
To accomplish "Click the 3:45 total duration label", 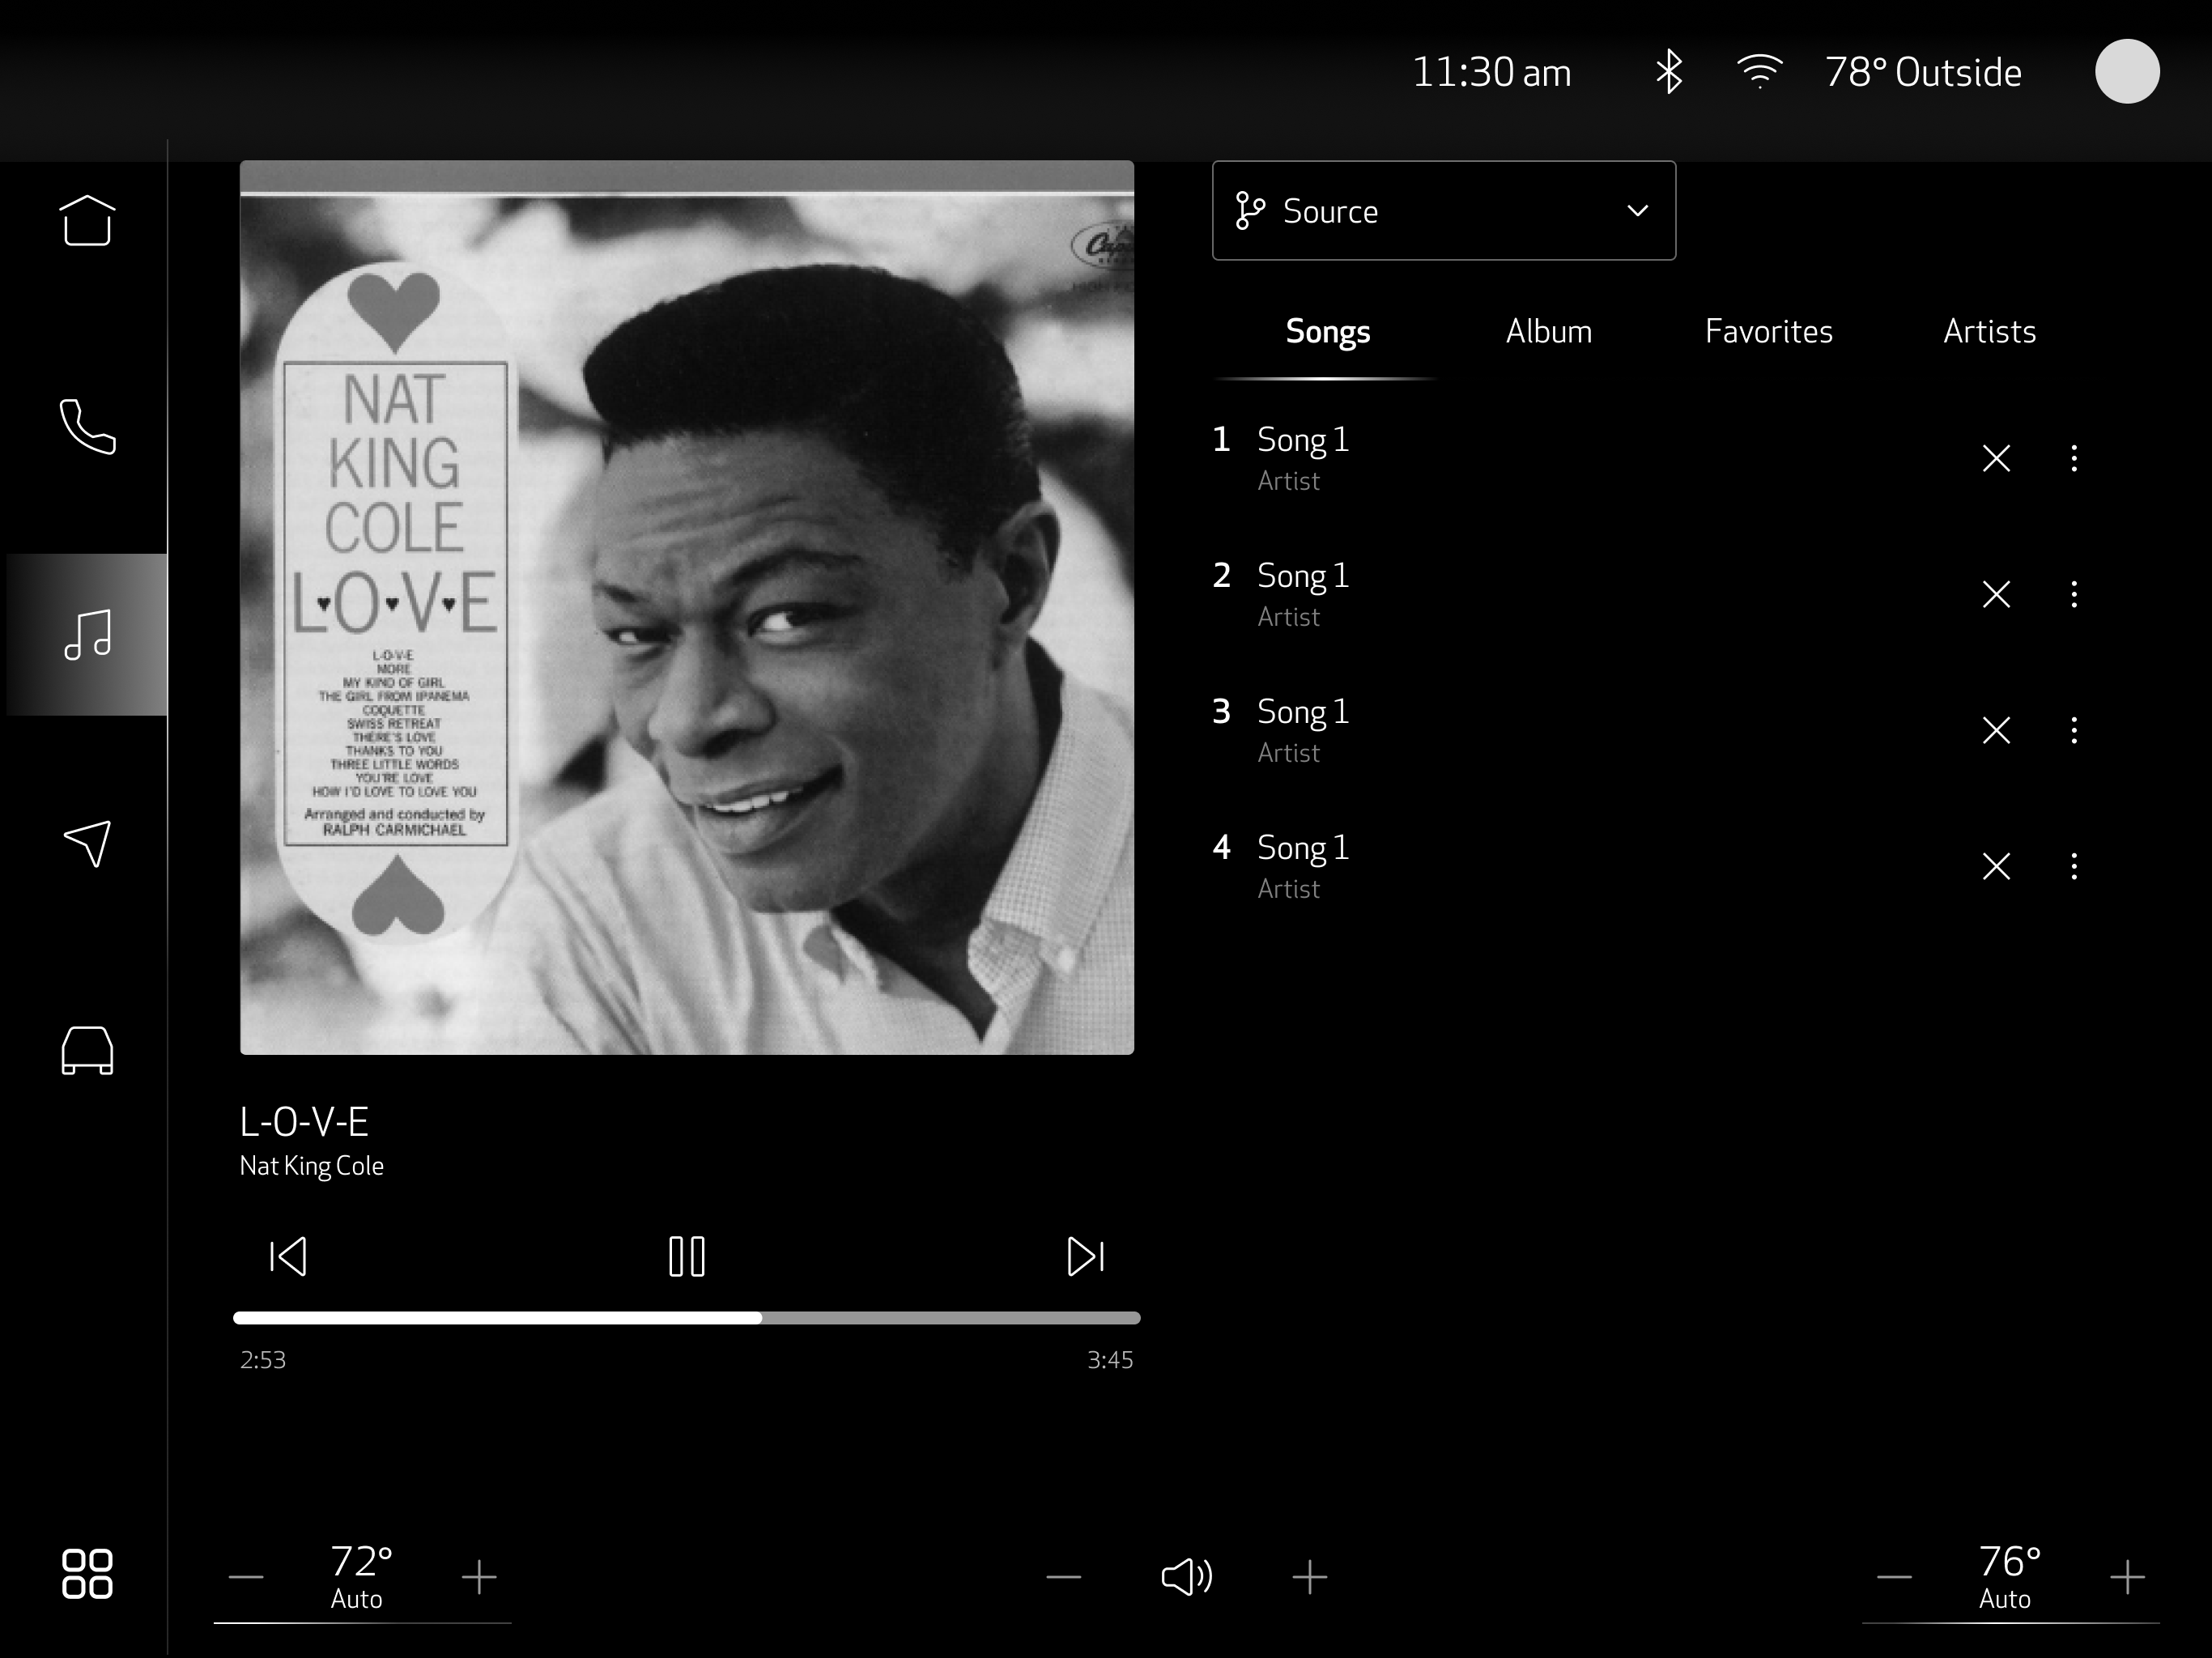I will pos(1110,1360).
